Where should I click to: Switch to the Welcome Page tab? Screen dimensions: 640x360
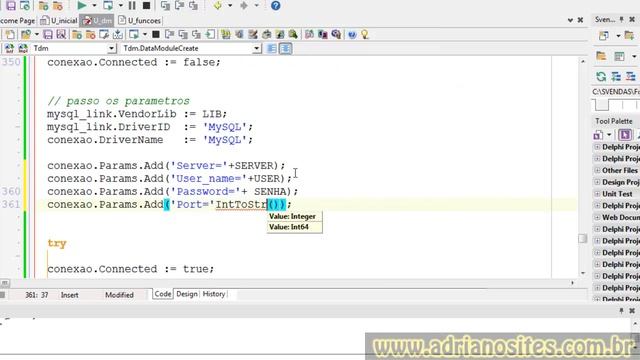click(18, 20)
